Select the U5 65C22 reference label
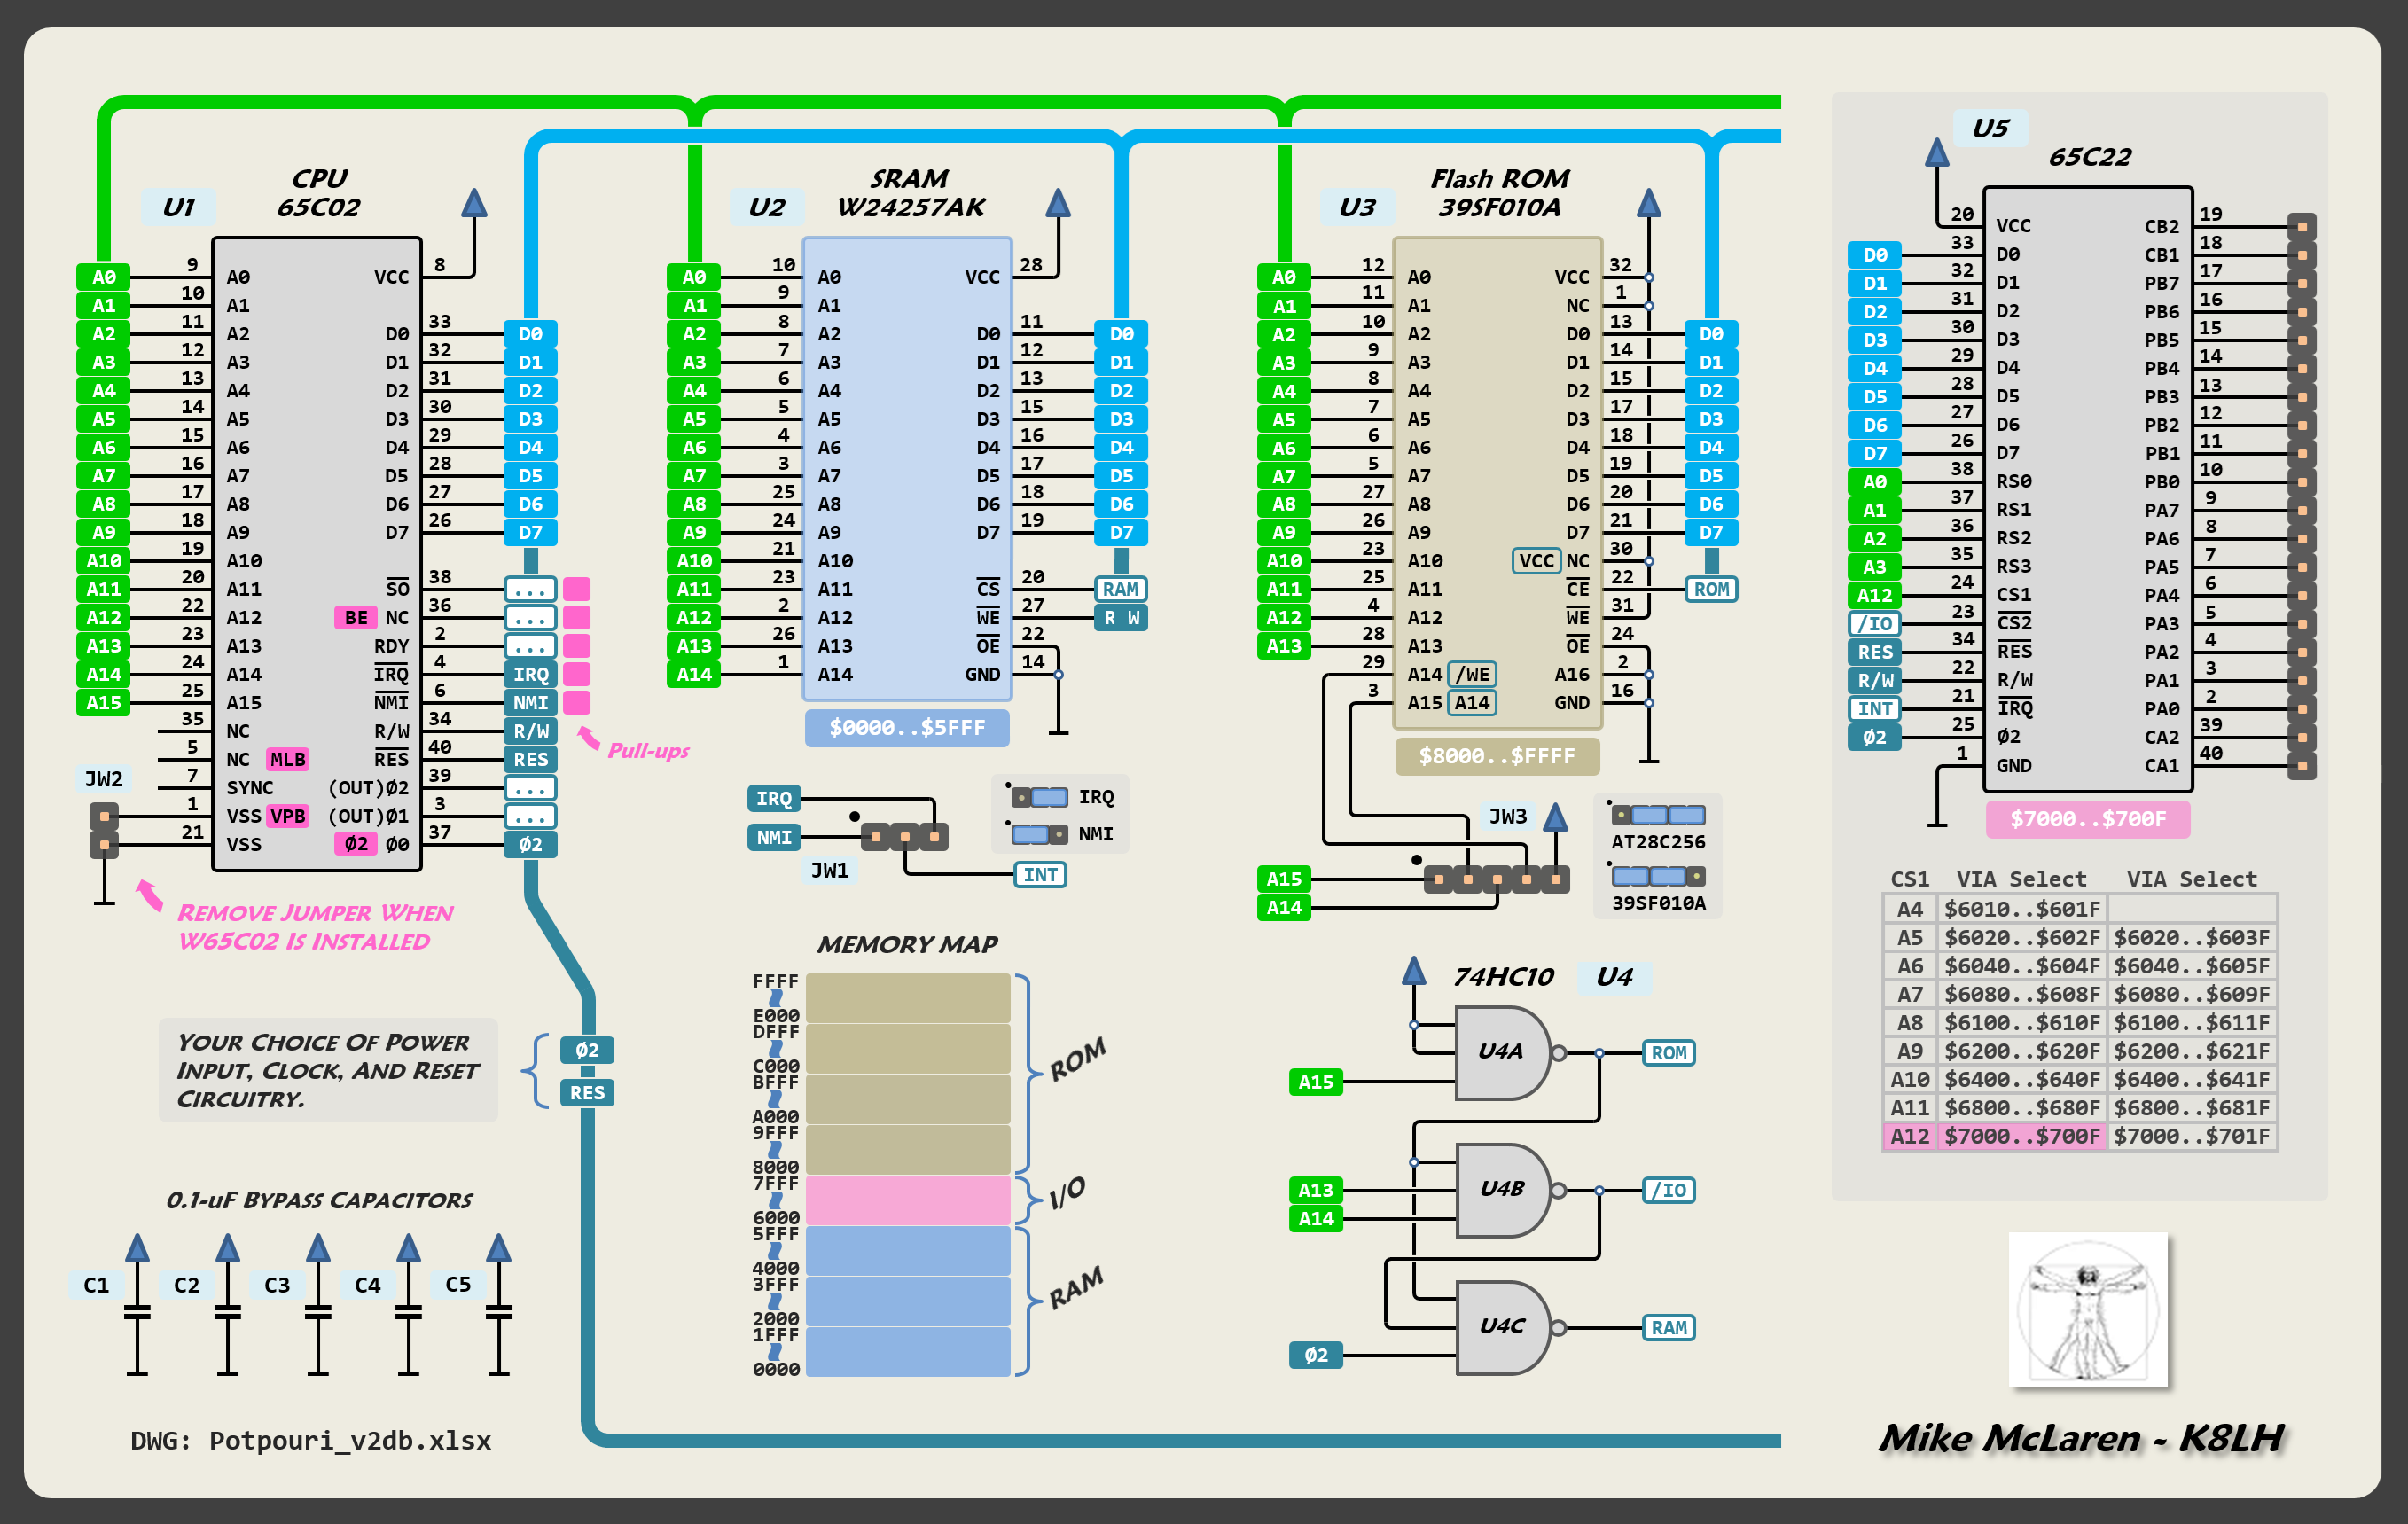Viewport: 2408px width, 1524px height. 1990,128
